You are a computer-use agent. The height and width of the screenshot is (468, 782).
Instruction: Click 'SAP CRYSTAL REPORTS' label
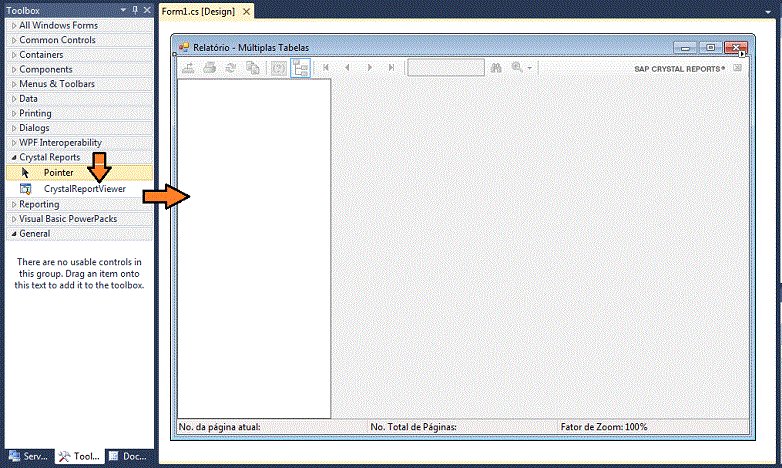(x=679, y=69)
